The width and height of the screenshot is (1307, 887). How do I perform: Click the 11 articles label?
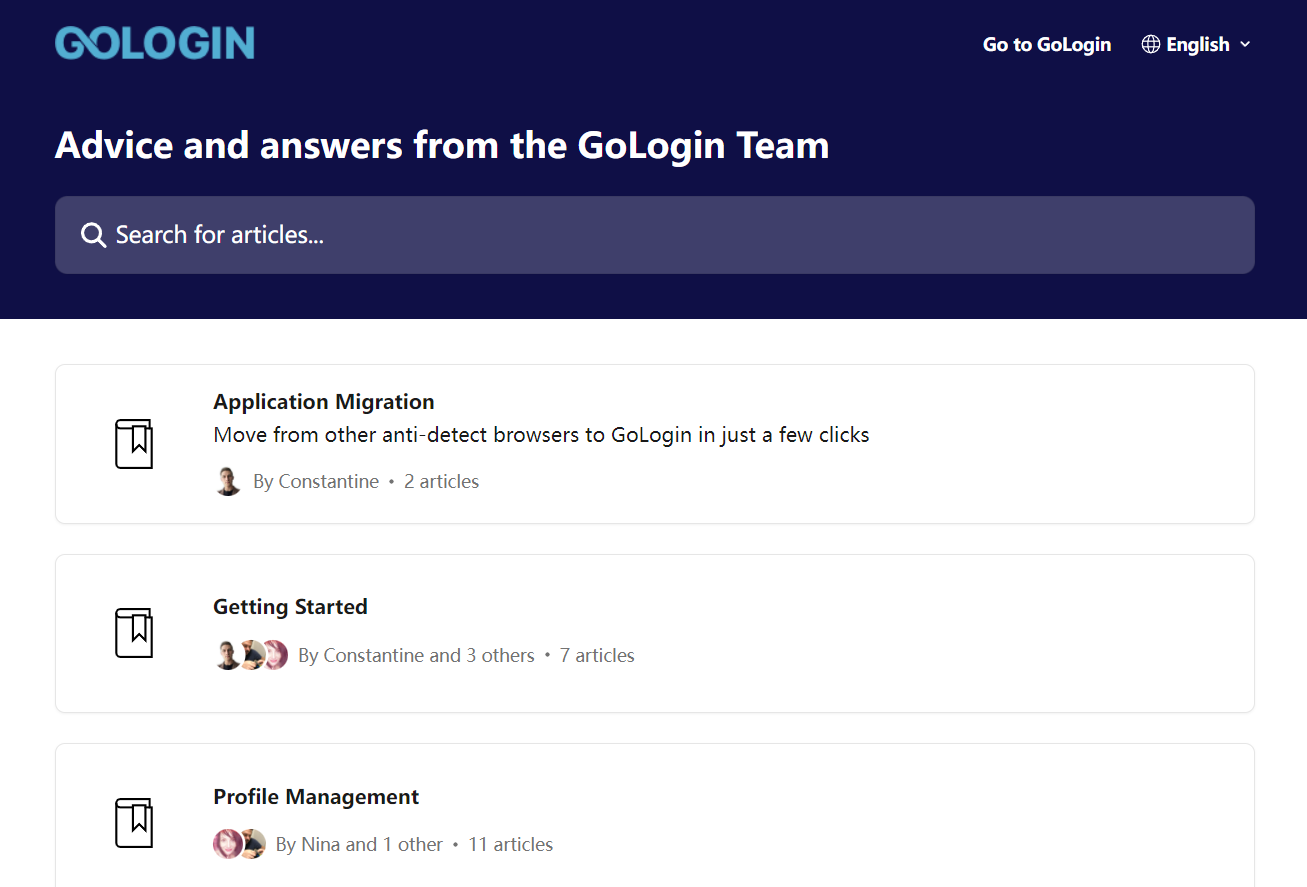[510, 844]
